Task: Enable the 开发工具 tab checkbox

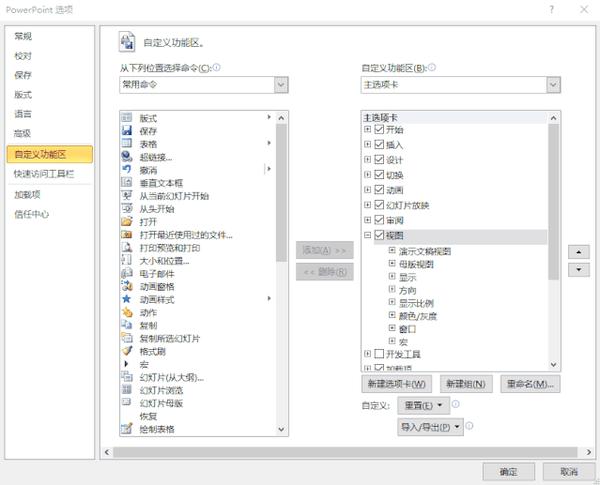Action: click(x=379, y=353)
